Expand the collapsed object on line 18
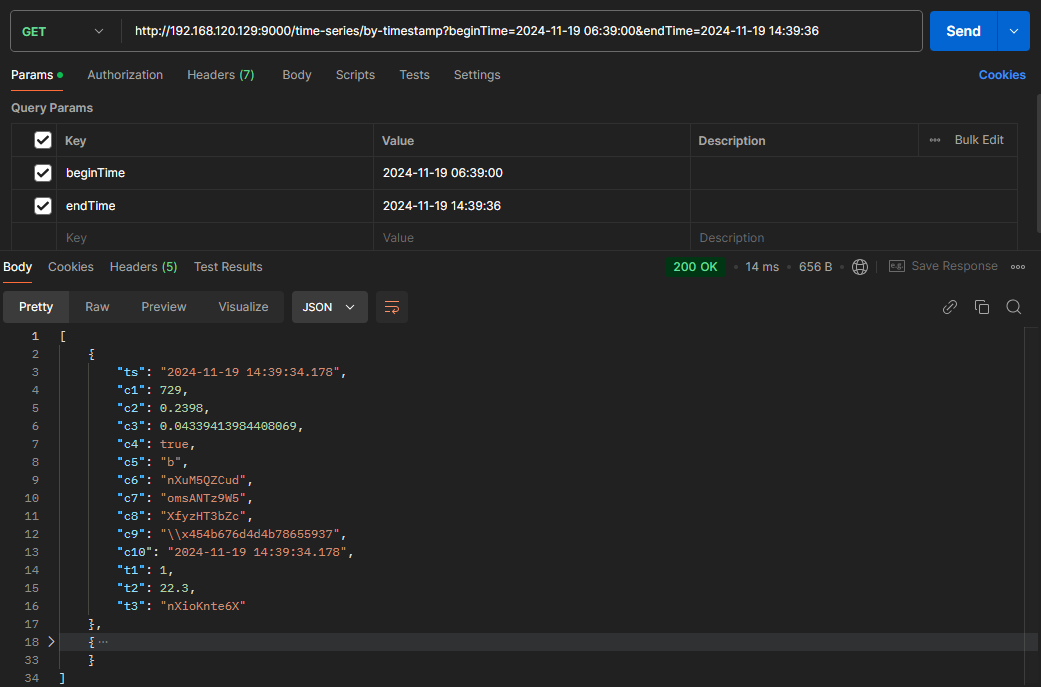 [52, 642]
